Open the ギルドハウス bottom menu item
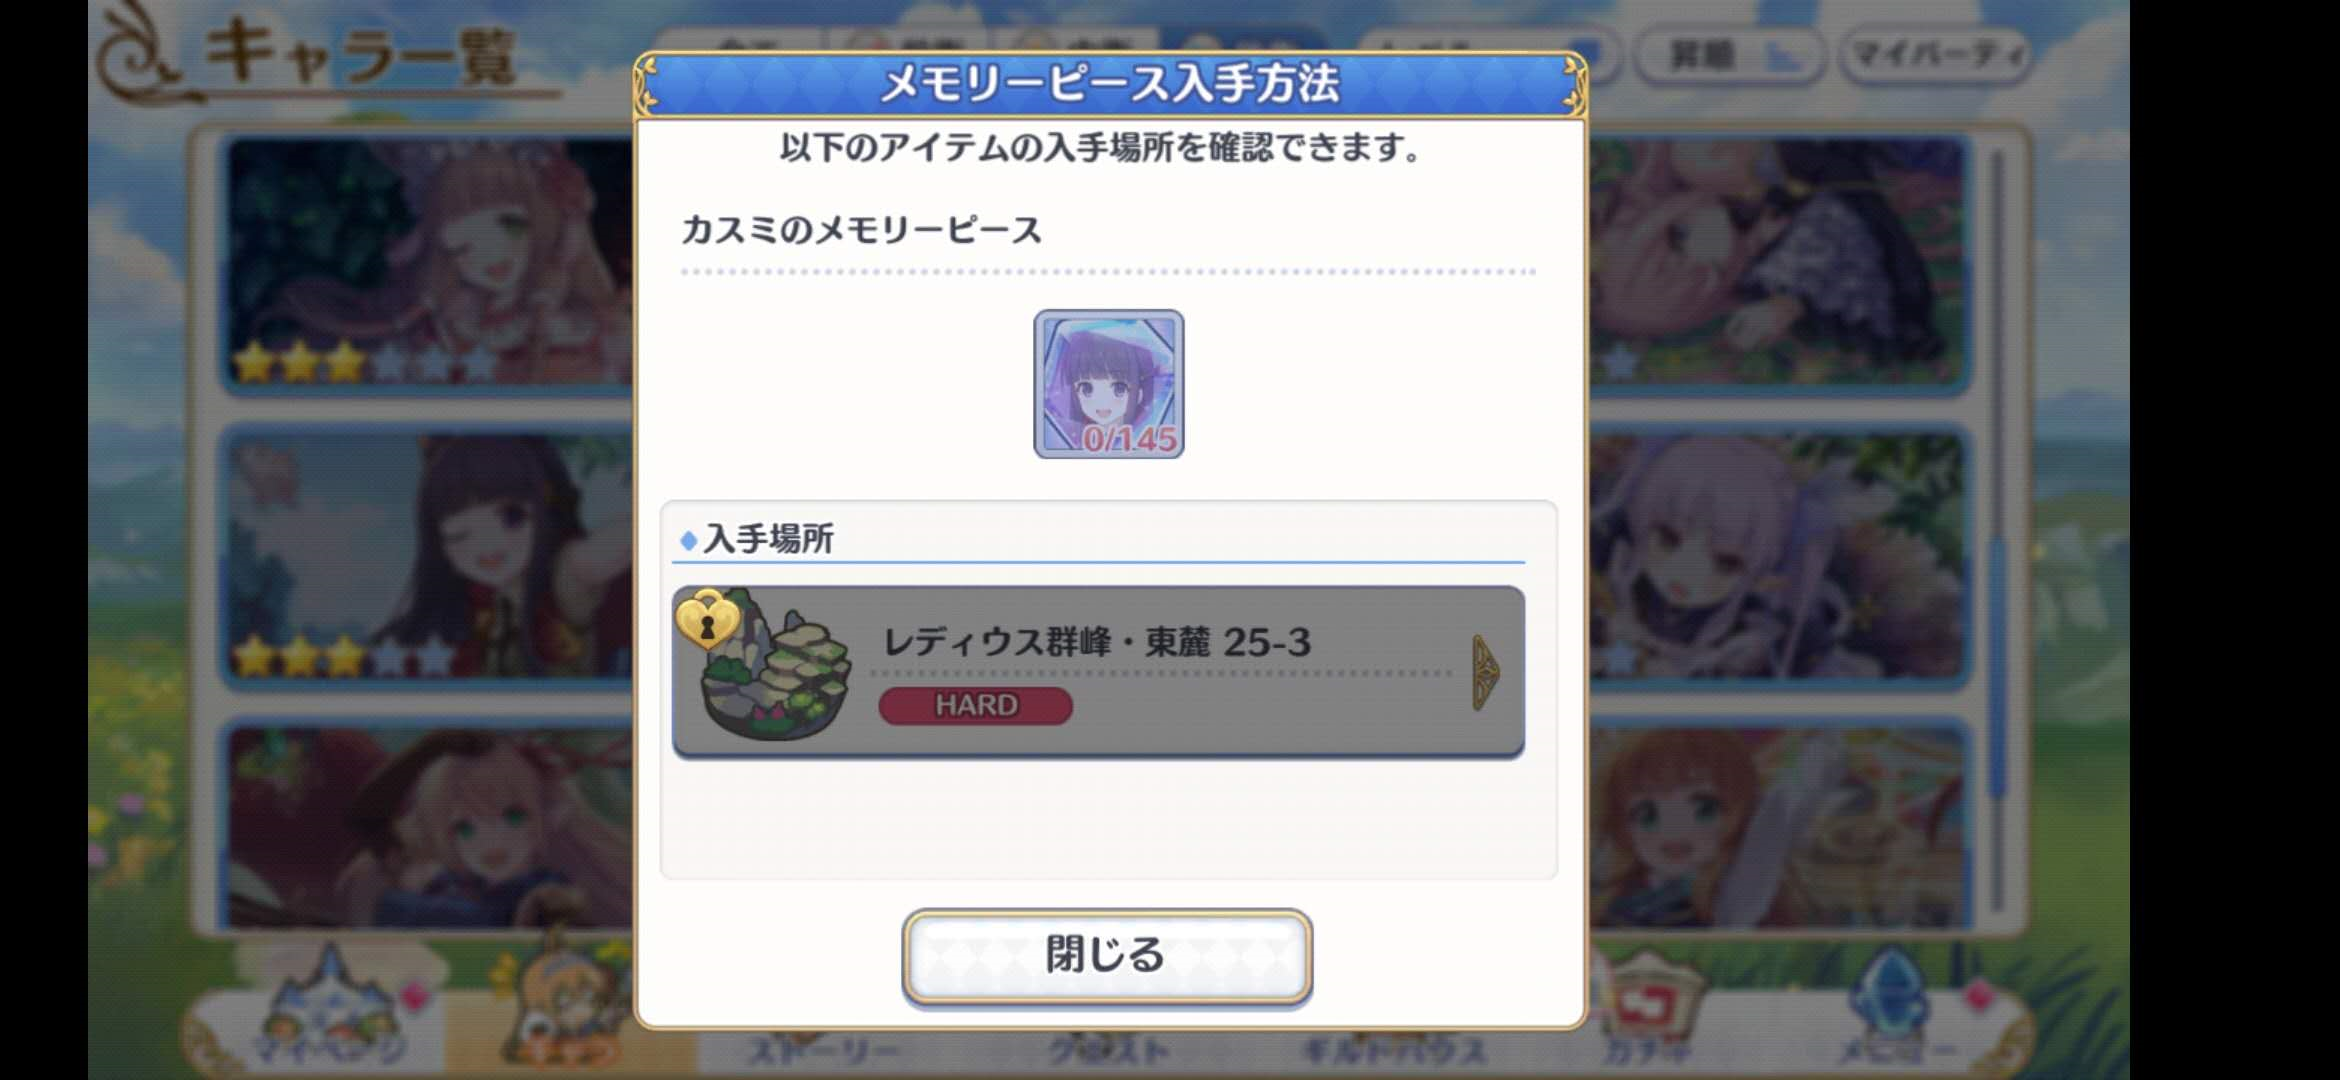Image resolution: width=2340 pixels, height=1080 pixels. [x=1392, y=1052]
